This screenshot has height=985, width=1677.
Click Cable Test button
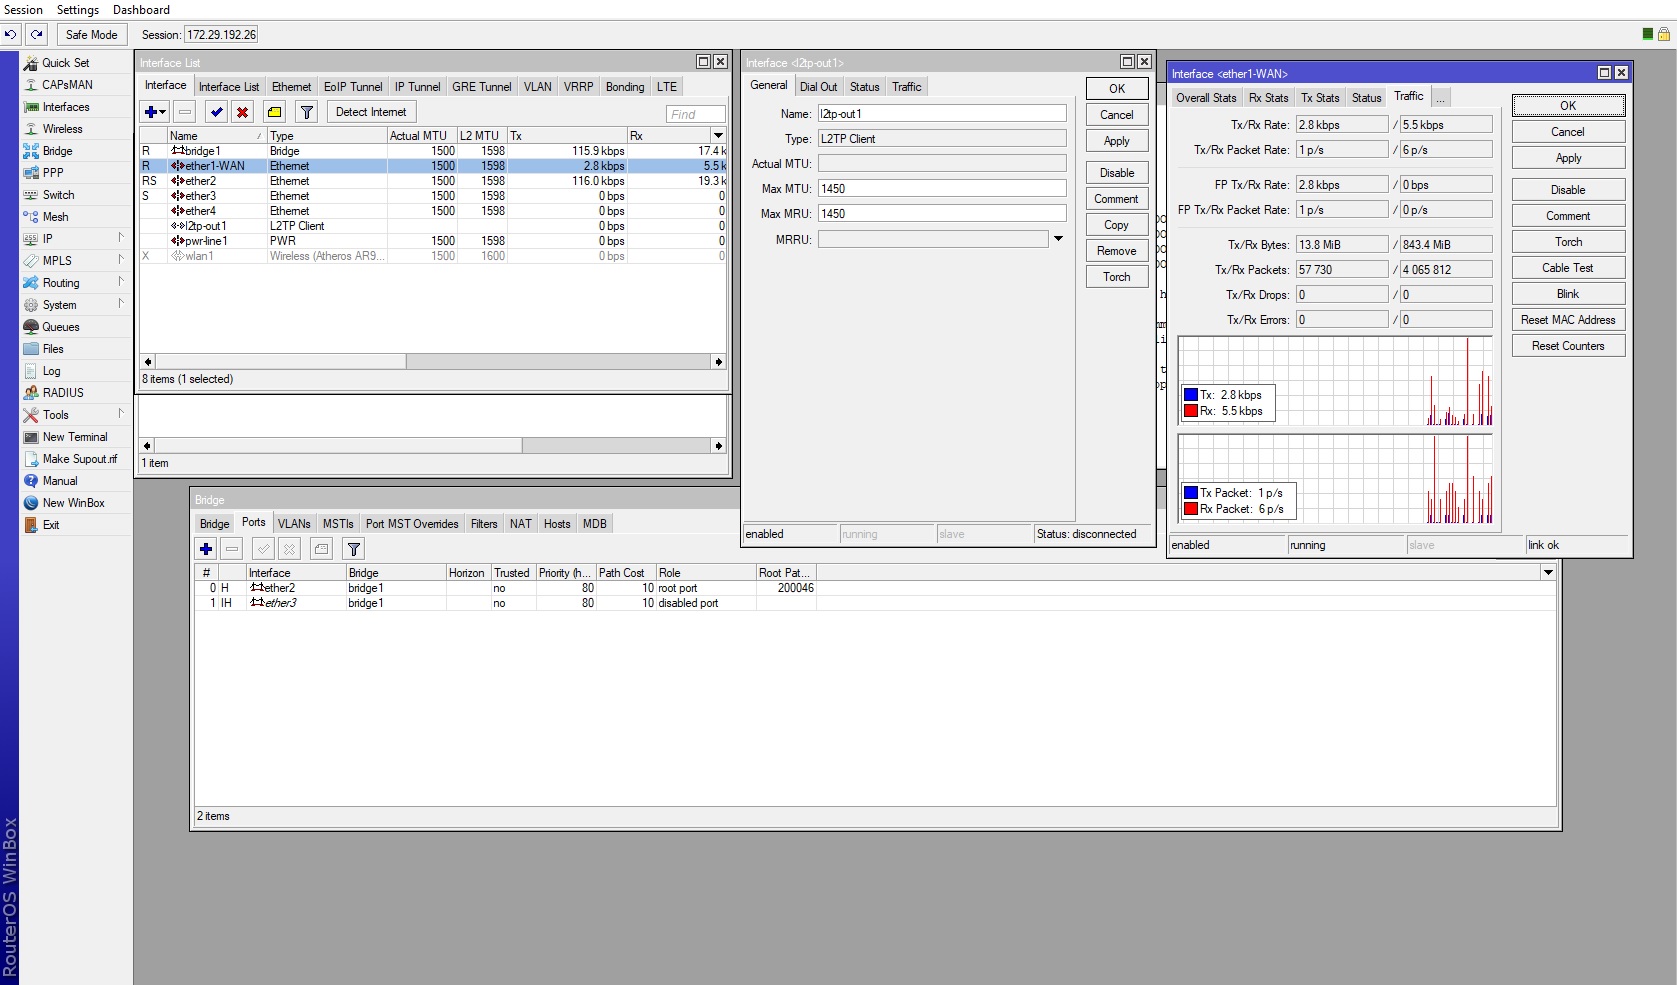[x=1568, y=268]
